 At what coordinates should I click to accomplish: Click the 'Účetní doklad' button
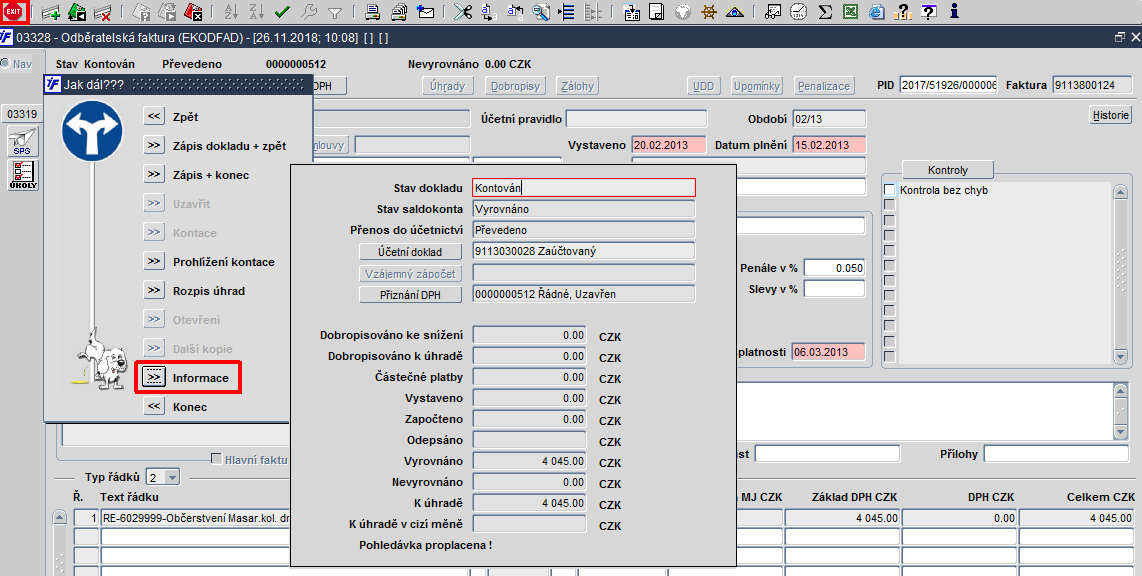[410, 251]
